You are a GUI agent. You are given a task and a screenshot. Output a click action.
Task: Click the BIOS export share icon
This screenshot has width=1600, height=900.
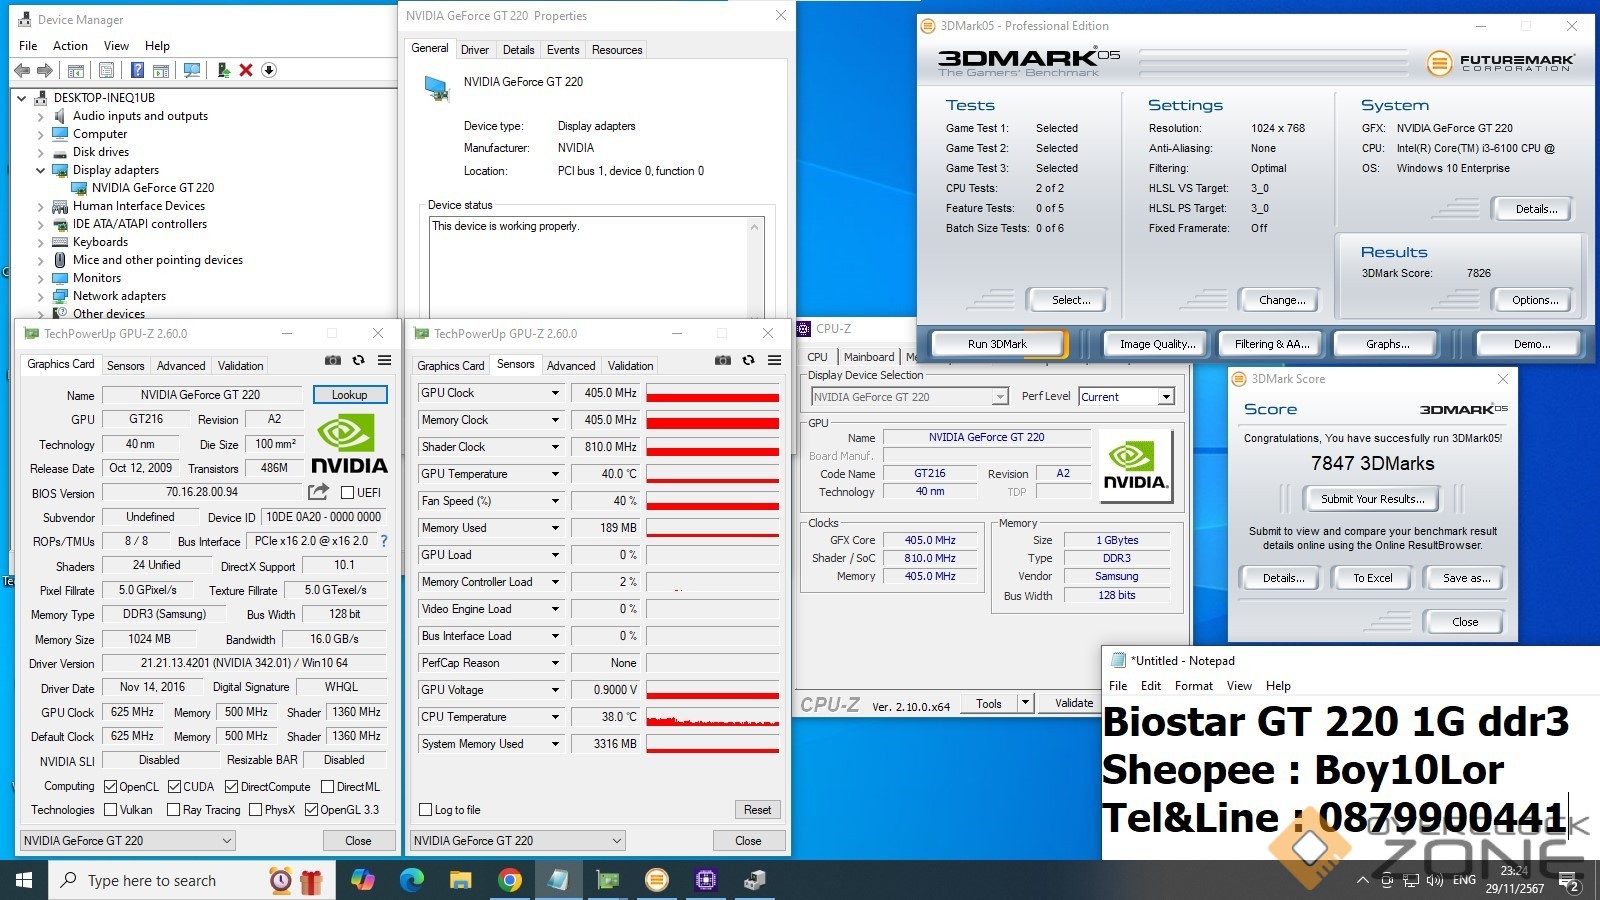(x=318, y=492)
